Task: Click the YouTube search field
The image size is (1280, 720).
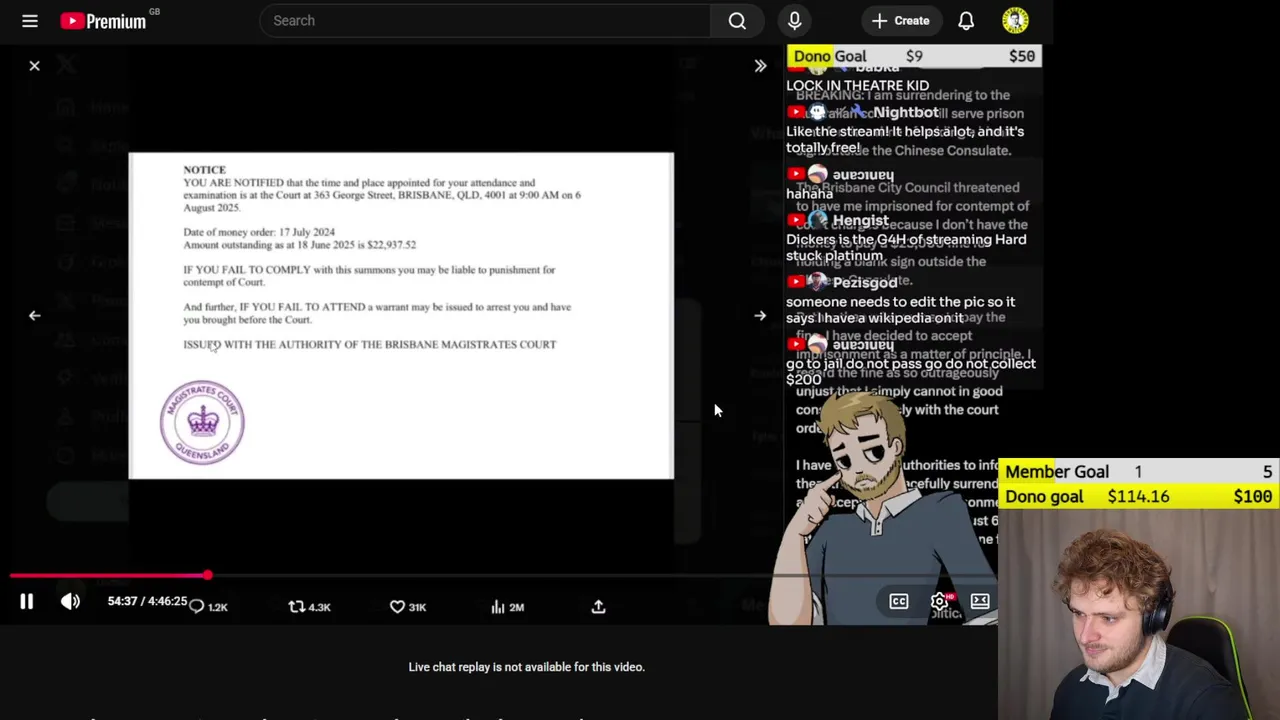Action: point(485,20)
